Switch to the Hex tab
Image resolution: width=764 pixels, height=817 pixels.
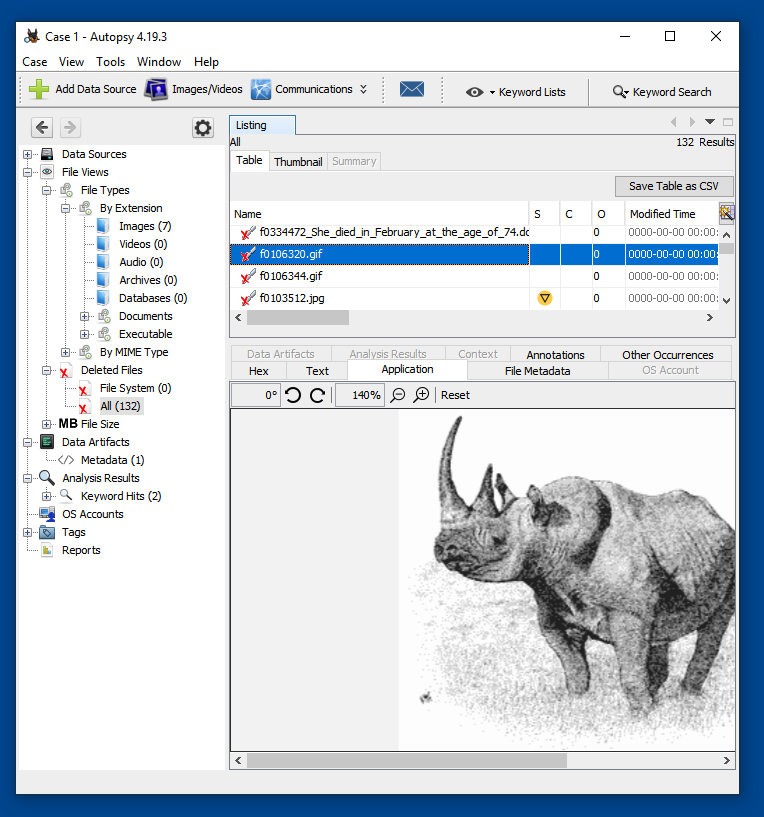tap(258, 371)
